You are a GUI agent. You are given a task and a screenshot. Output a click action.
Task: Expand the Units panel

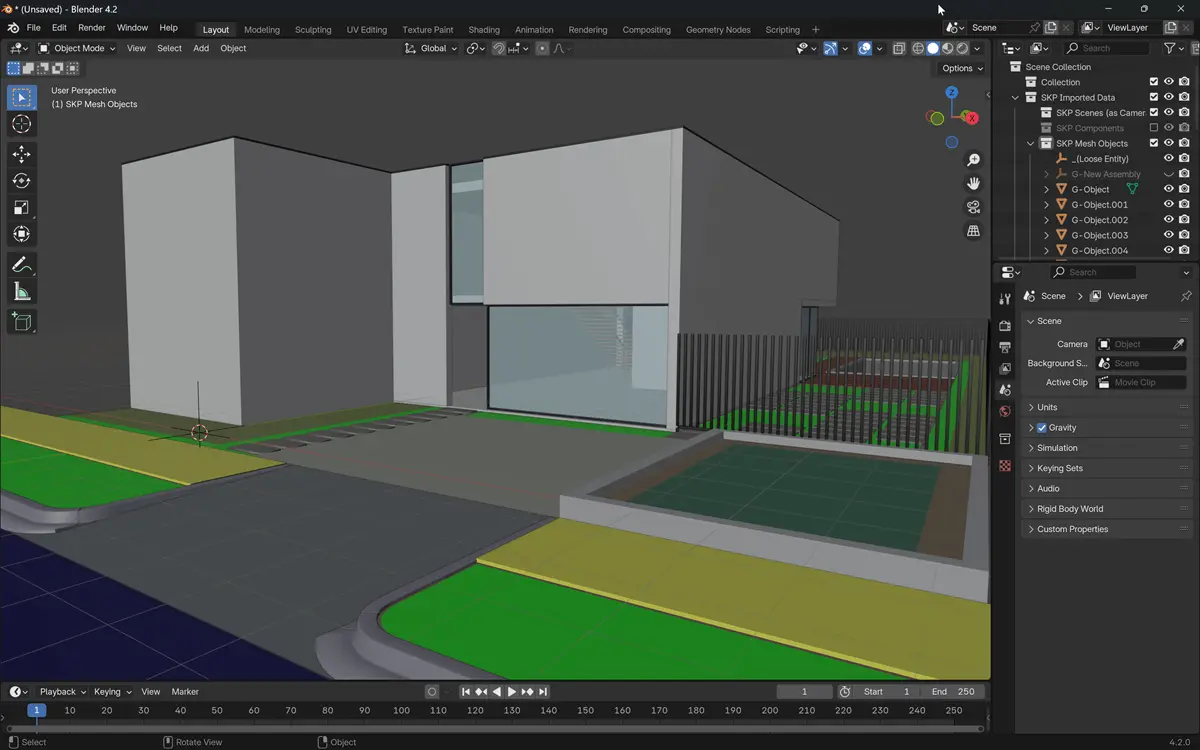(x=1047, y=408)
